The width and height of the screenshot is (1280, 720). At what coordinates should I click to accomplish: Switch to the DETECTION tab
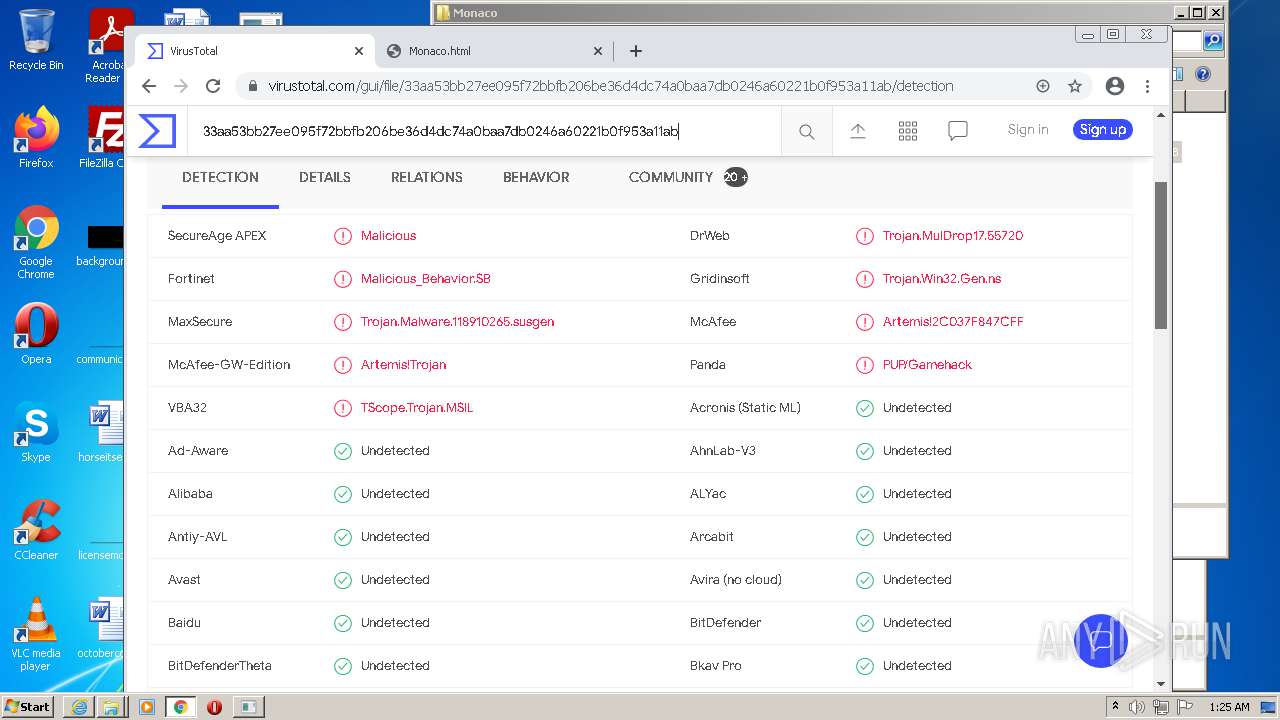[x=220, y=177]
